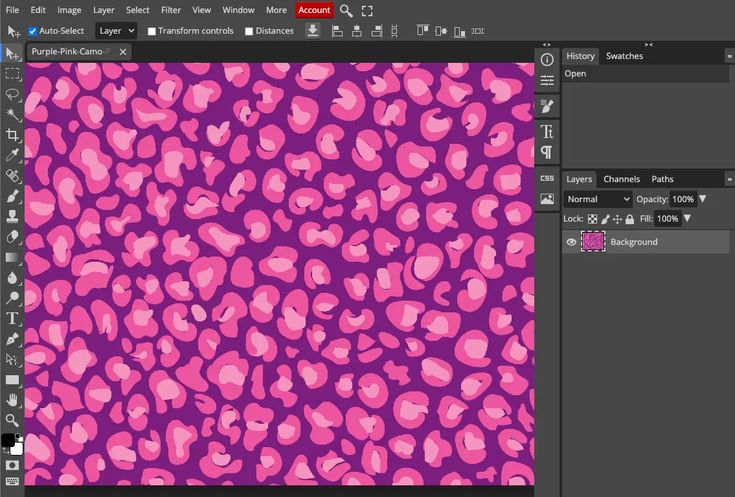735x497 pixels.
Task: Toggle lock all padlock icon
Action: [630, 219]
